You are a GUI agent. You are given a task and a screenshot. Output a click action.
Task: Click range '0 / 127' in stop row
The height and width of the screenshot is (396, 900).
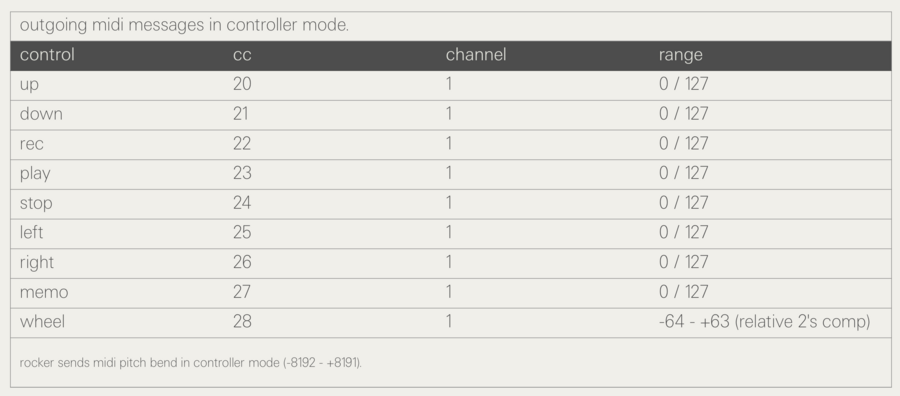click(684, 203)
